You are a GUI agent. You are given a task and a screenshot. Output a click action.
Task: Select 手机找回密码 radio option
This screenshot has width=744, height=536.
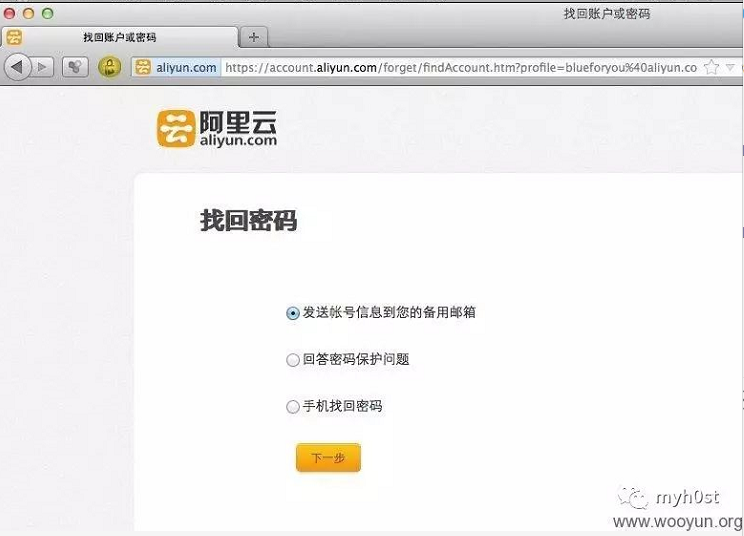293,407
